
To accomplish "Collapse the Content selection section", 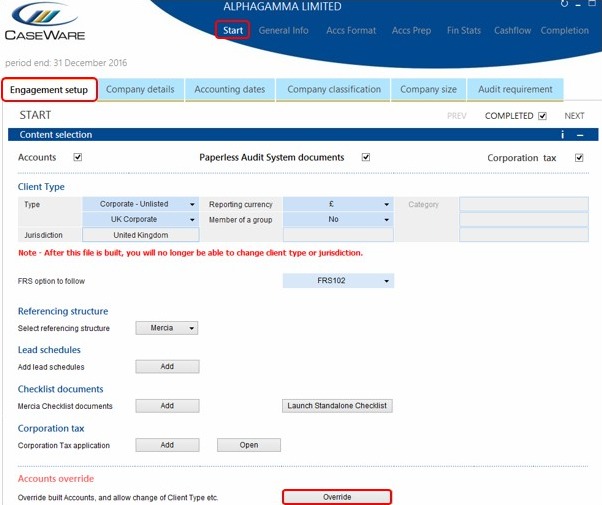I will [x=580, y=134].
